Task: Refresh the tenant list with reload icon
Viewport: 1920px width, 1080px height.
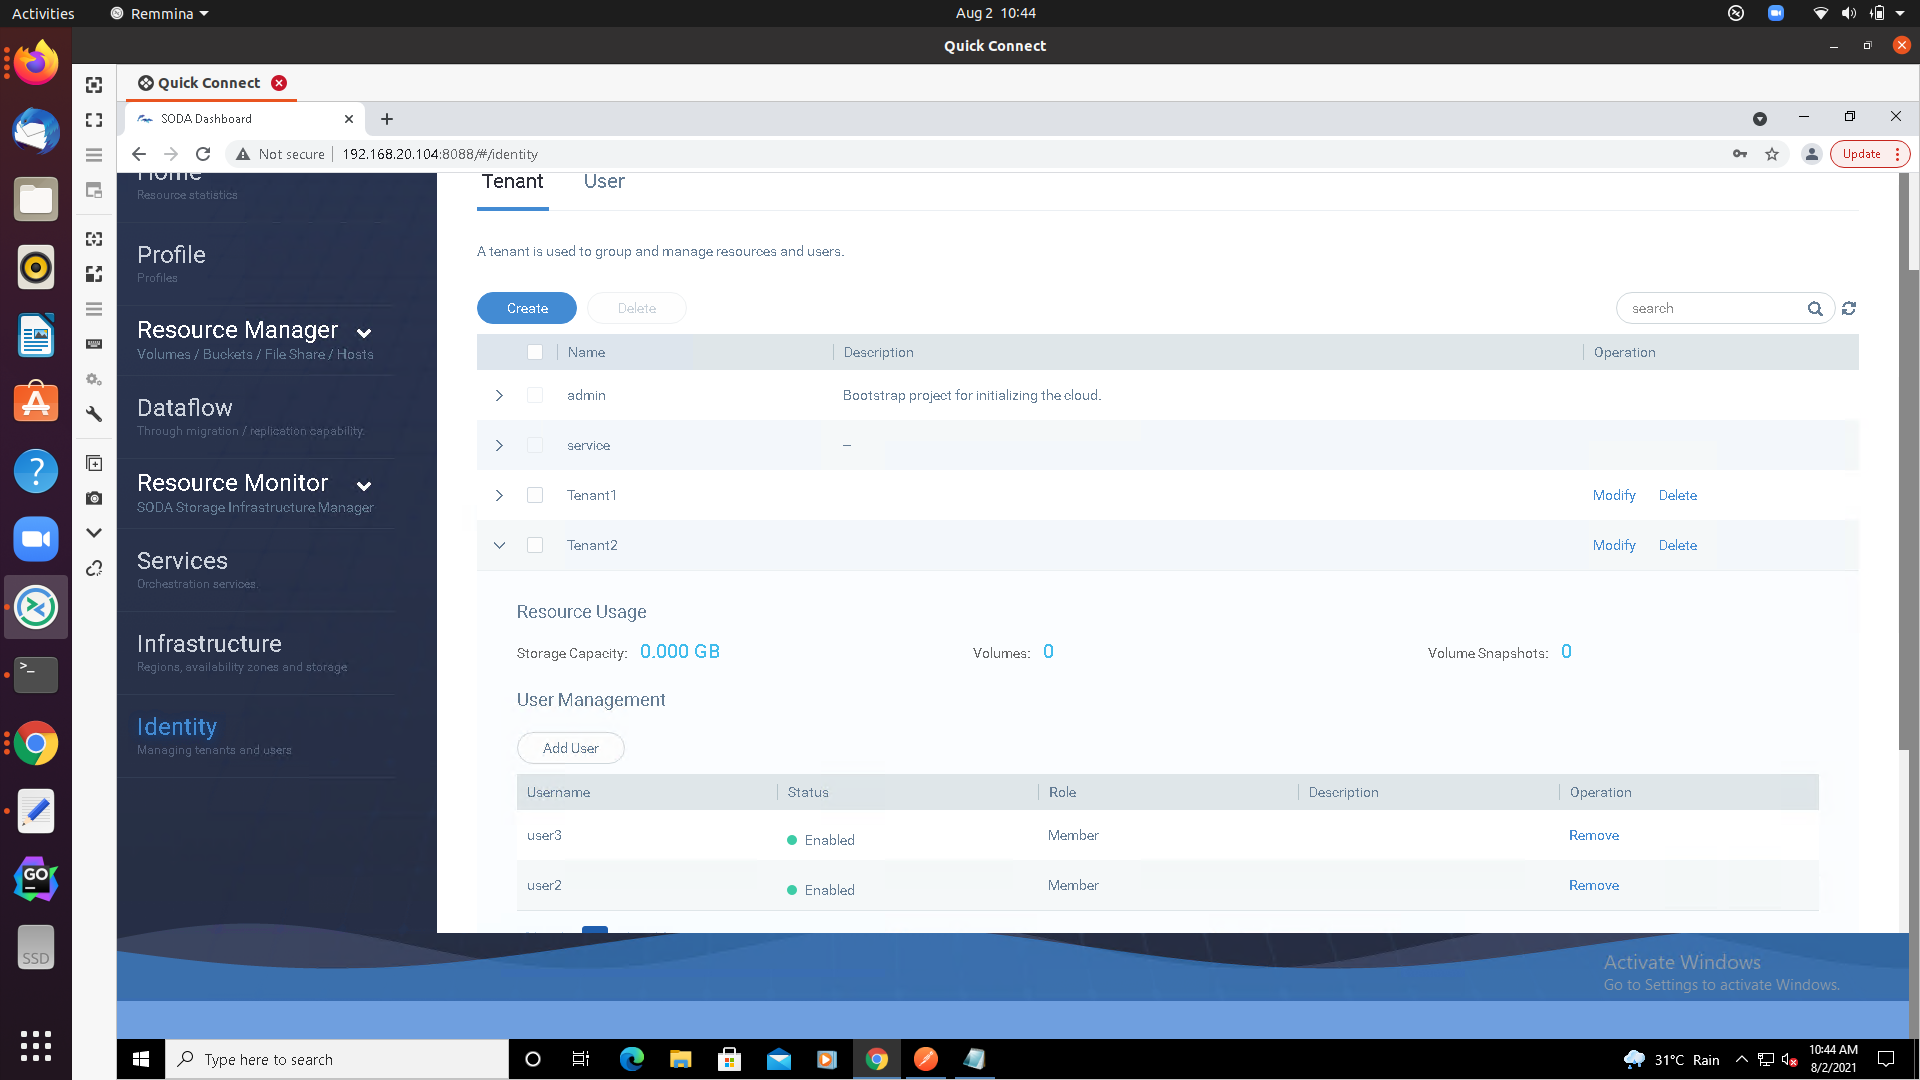Action: pyautogui.click(x=1849, y=308)
